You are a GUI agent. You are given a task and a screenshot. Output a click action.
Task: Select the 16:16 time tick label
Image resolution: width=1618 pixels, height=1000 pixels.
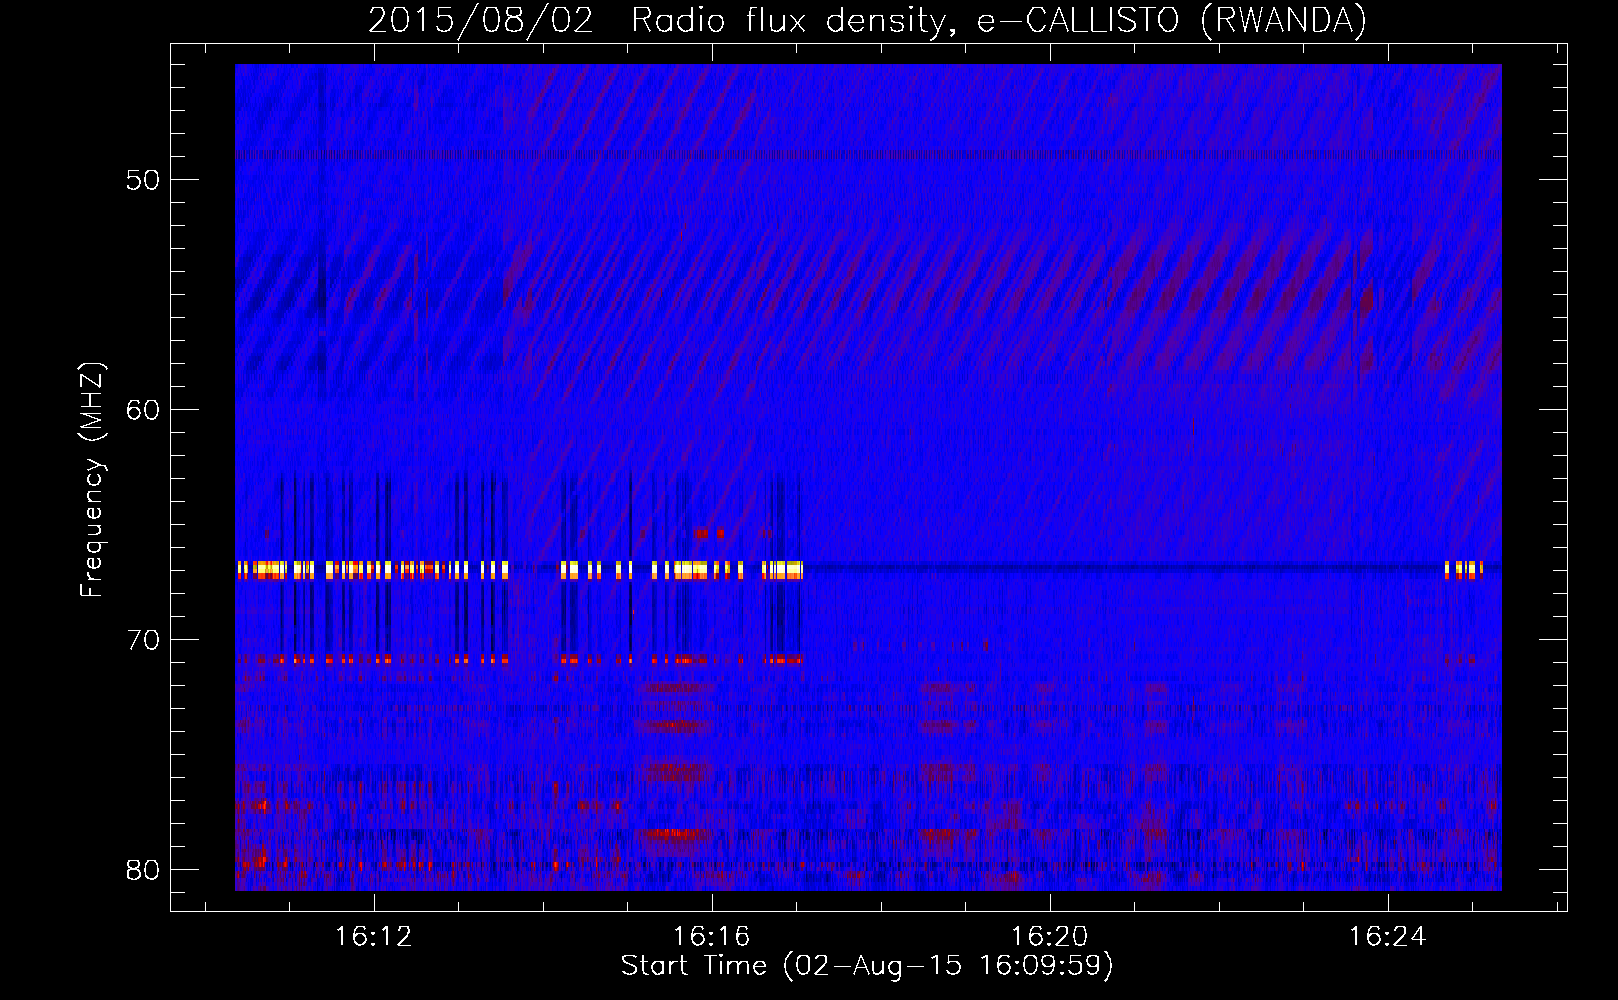(x=711, y=937)
